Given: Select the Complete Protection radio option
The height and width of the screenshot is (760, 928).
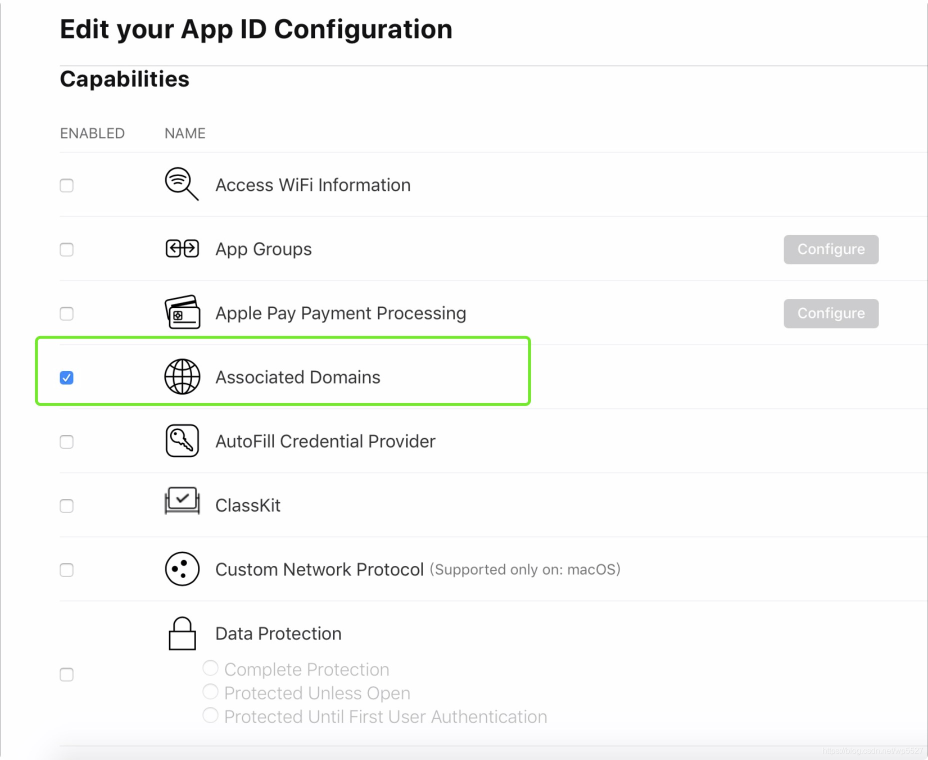Looking at the screenshot, I should pos(210,668).
